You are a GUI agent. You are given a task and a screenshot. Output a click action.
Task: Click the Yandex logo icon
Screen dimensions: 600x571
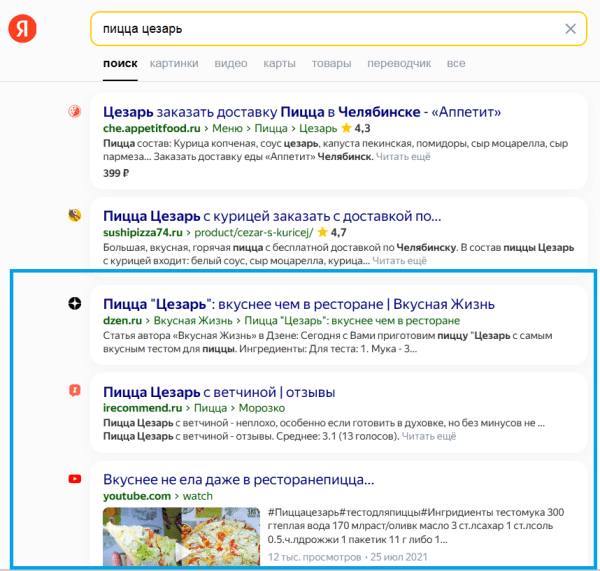22,29
